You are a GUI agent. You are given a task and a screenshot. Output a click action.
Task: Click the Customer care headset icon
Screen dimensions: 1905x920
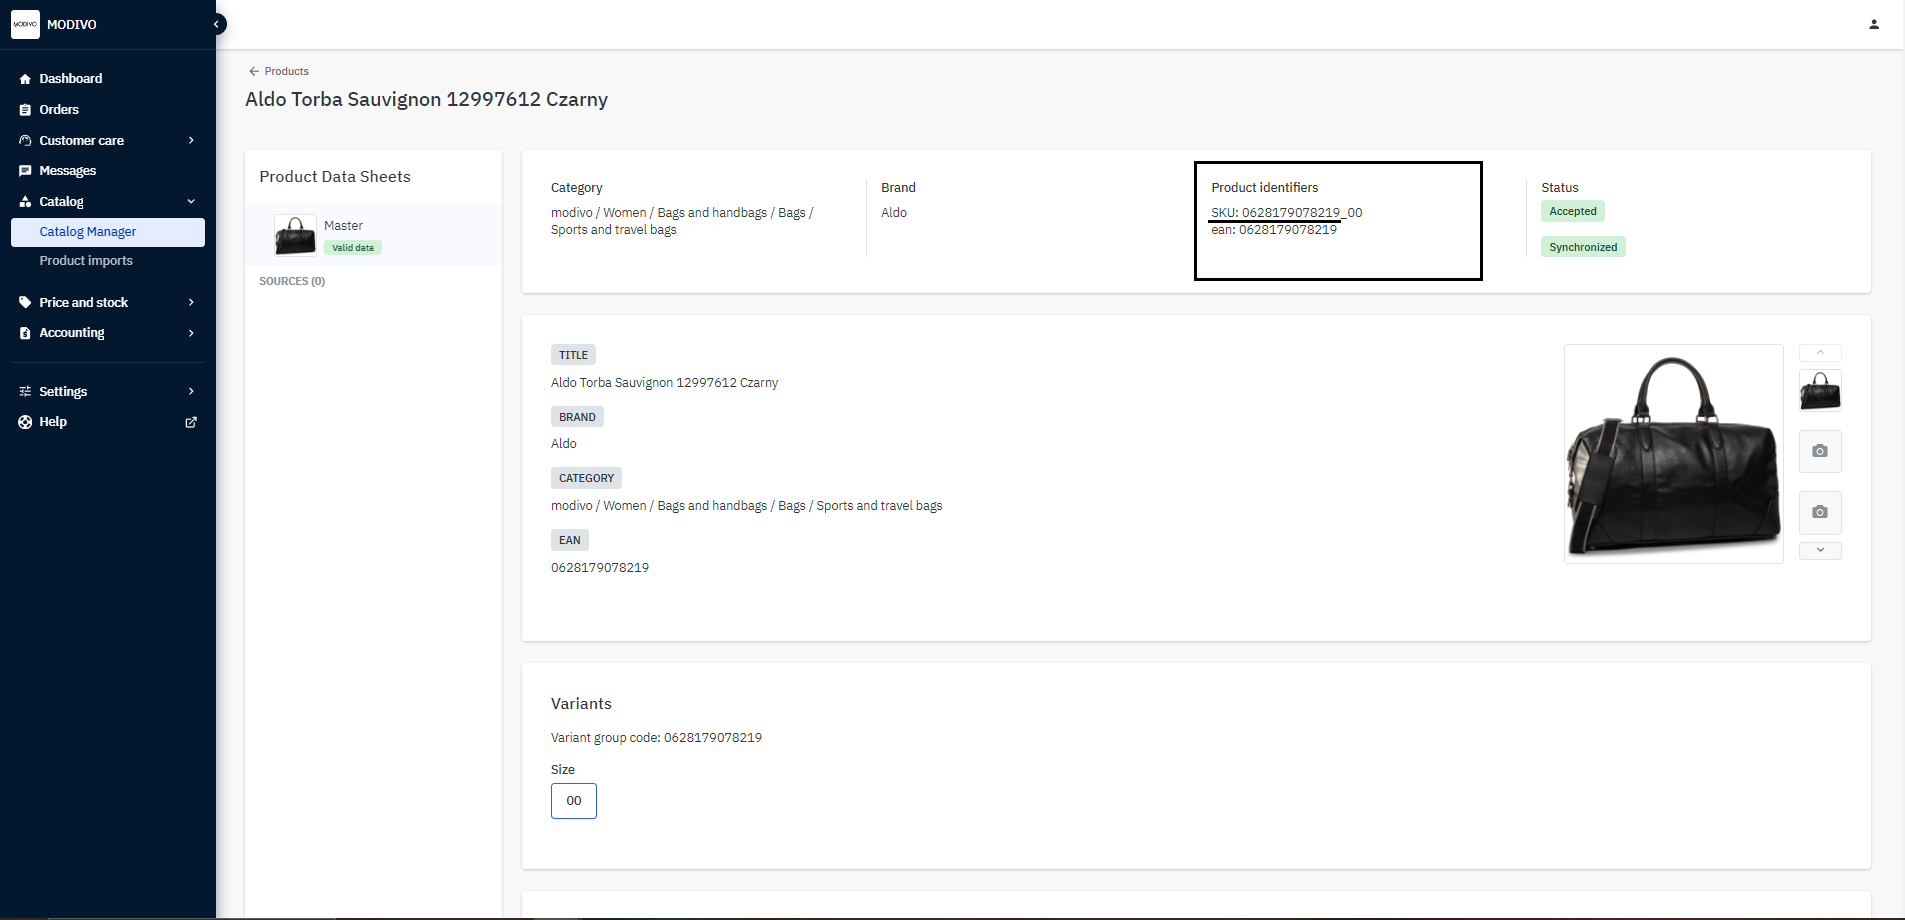click(25, 141)
